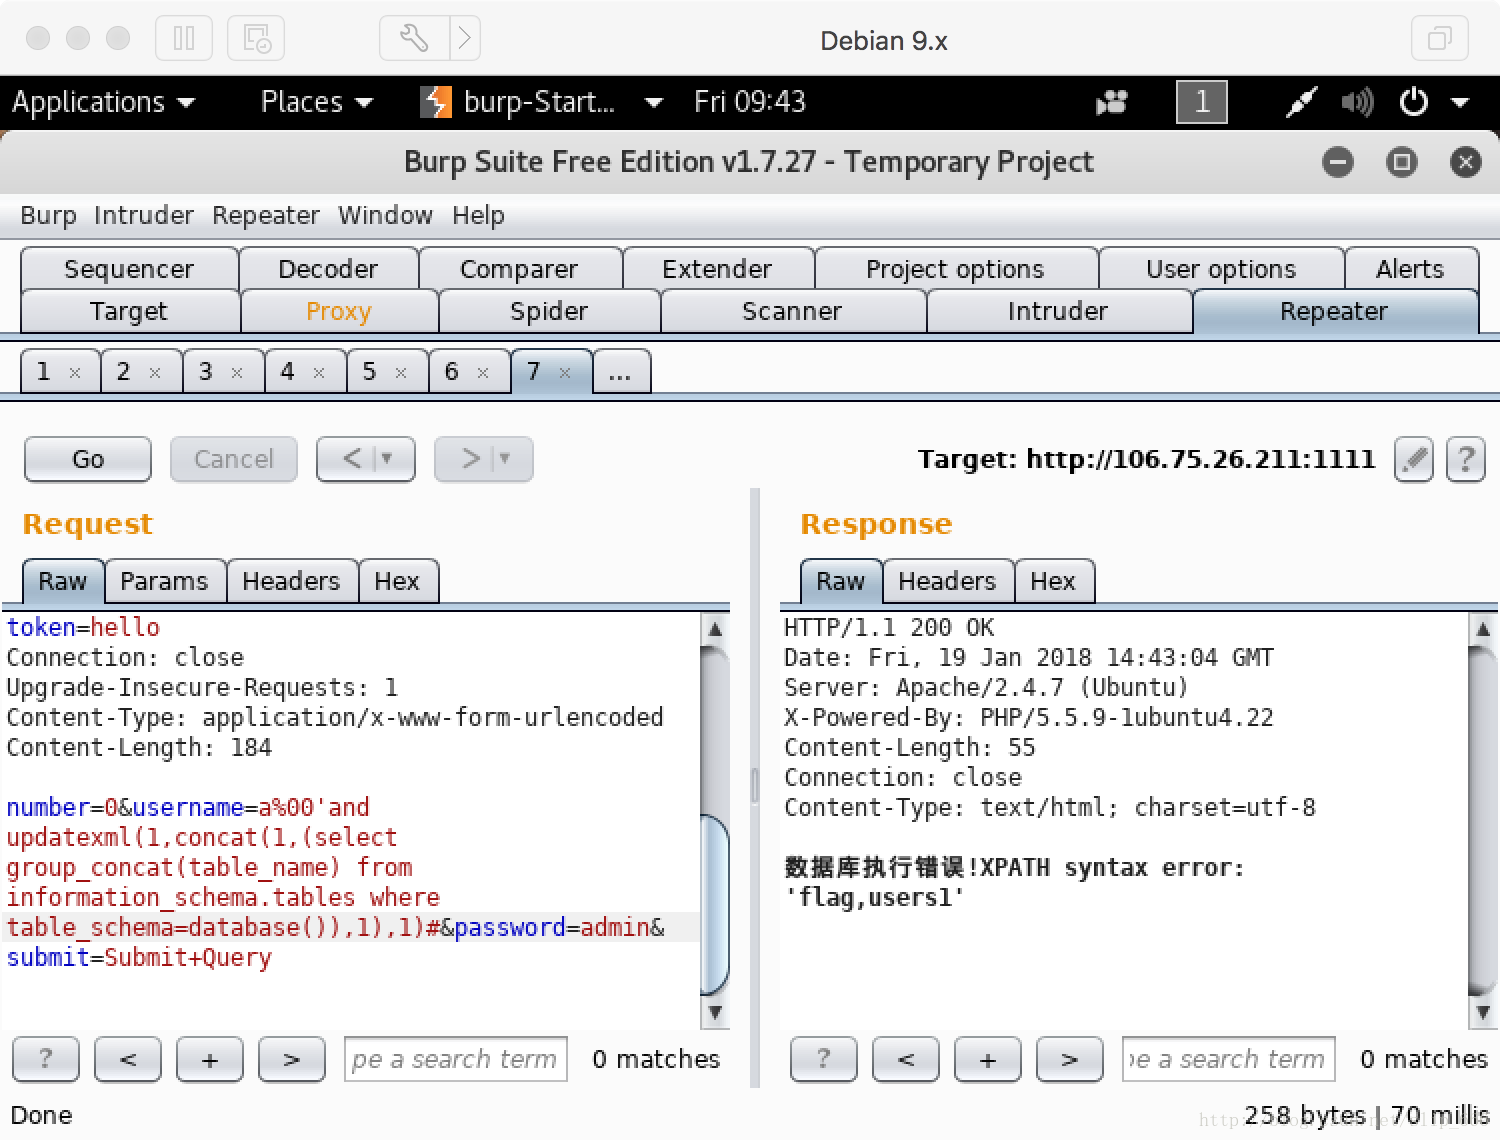
Task: Switch to the Scanner tab
Action: point(792,311)
